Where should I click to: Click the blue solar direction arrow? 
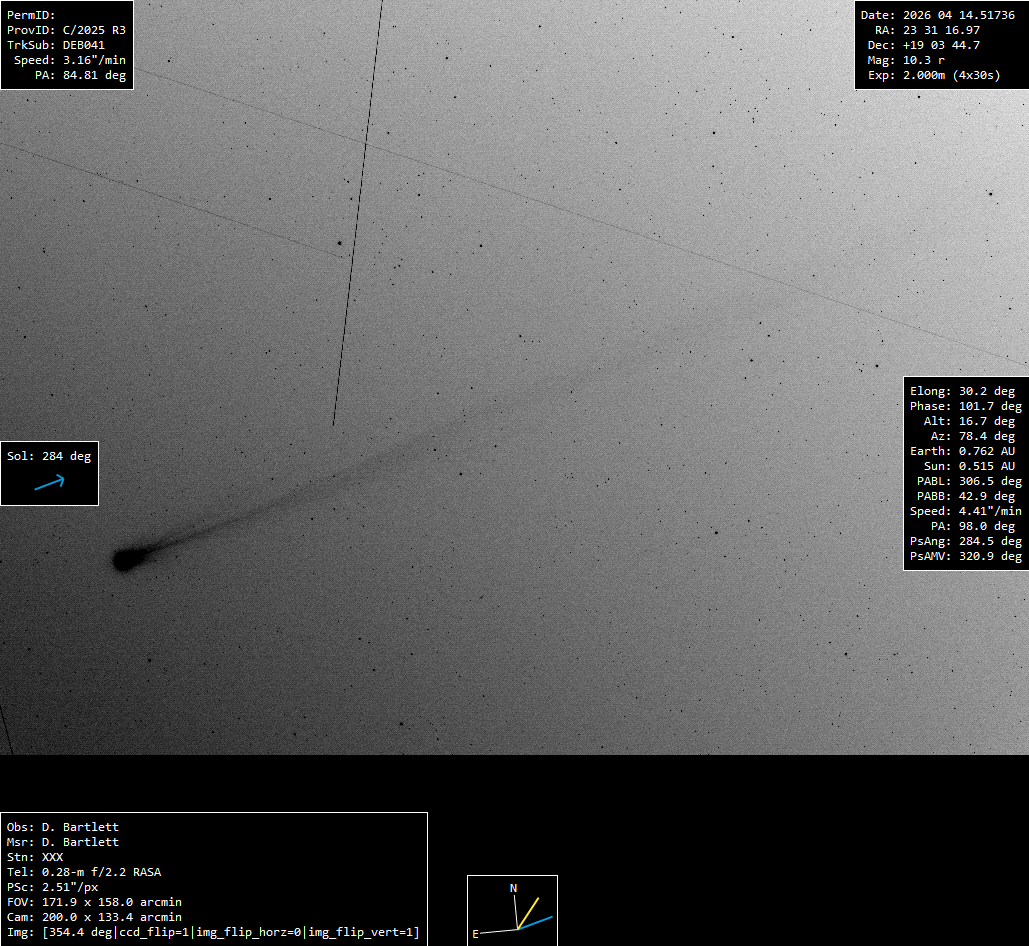coord(49,483)
